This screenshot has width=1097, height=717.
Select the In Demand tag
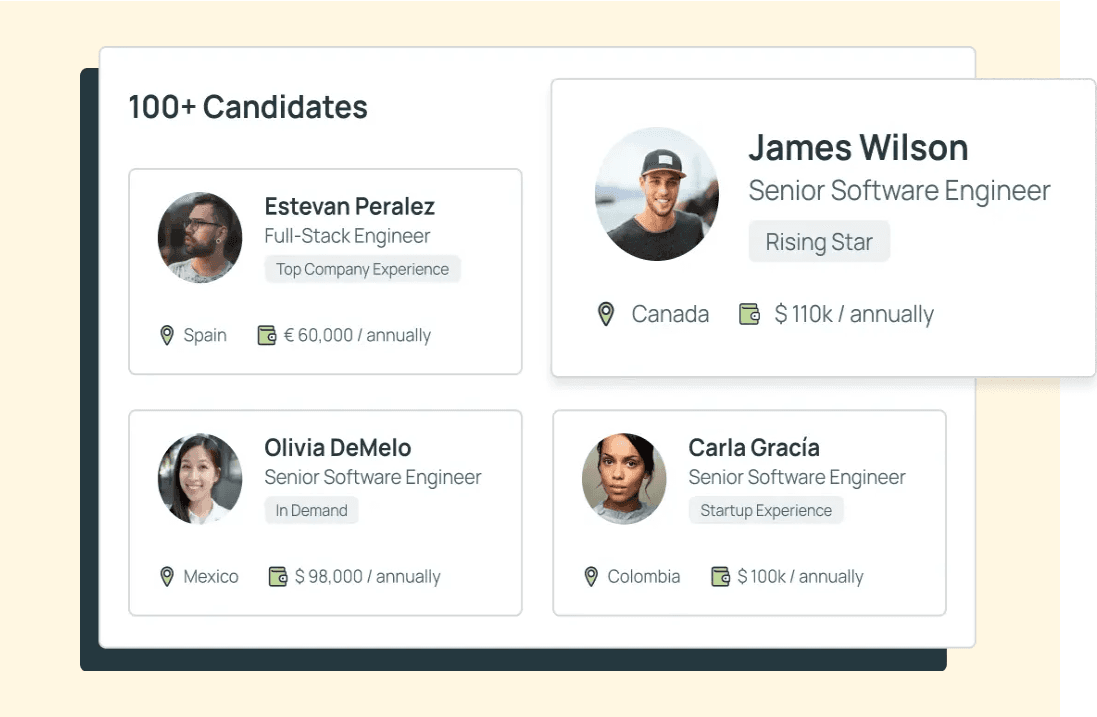click(x=311, y=510)
